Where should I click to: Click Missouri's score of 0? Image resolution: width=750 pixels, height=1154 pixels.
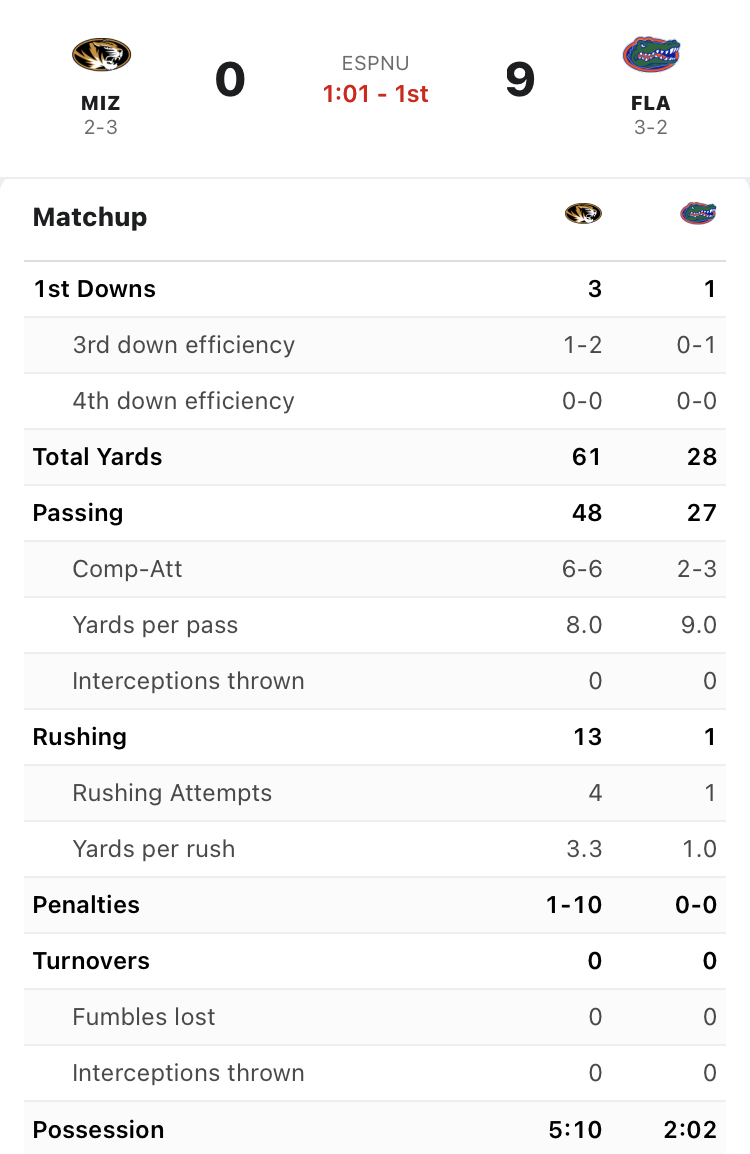click(x=230, y=79)
